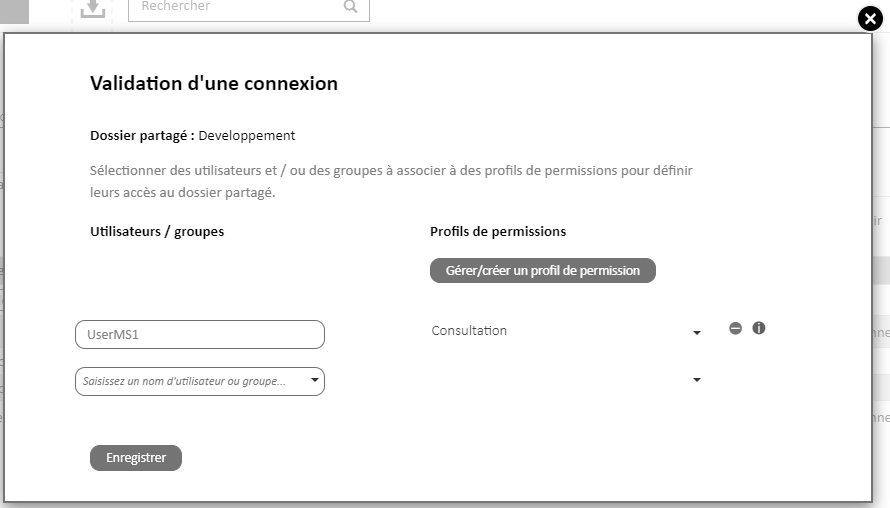The image size is (890, 508).
Task: Click the Profils de permissions heading
Action: pos(498,232)
